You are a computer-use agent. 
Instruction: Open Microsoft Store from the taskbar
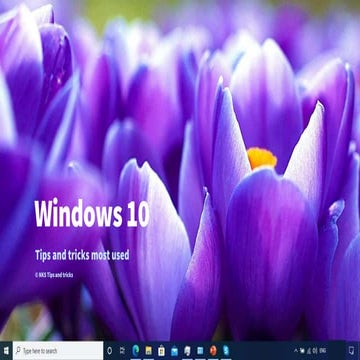point(161,350)
